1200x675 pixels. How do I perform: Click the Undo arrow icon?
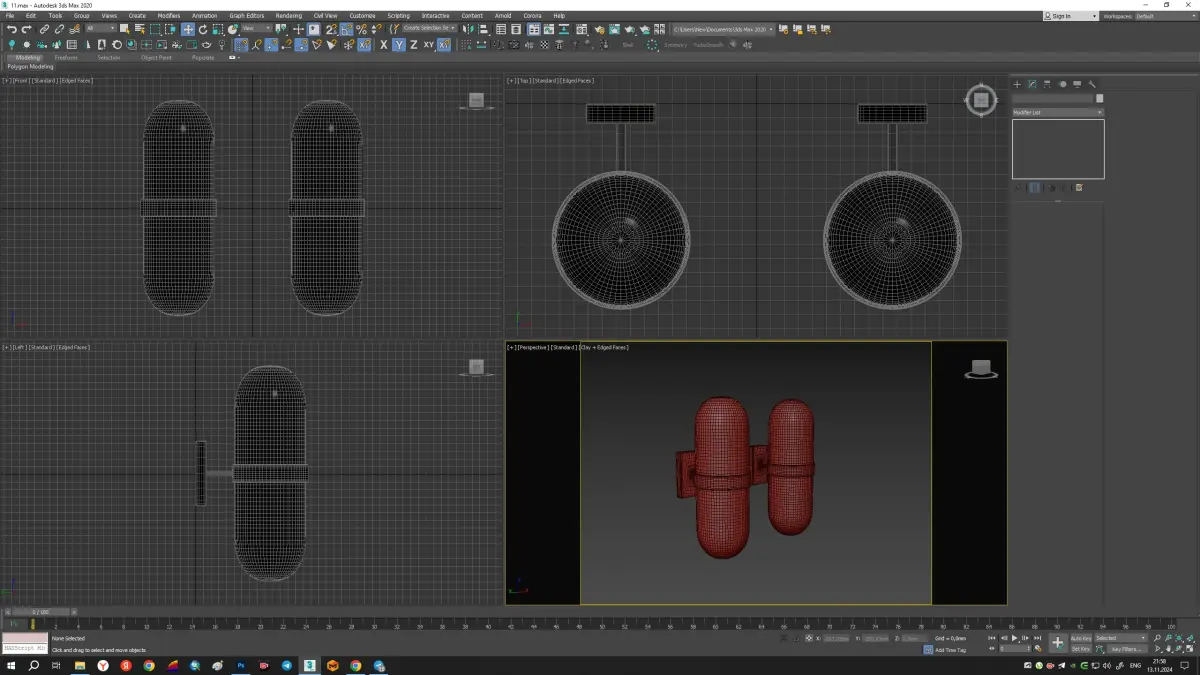point(11,30)
